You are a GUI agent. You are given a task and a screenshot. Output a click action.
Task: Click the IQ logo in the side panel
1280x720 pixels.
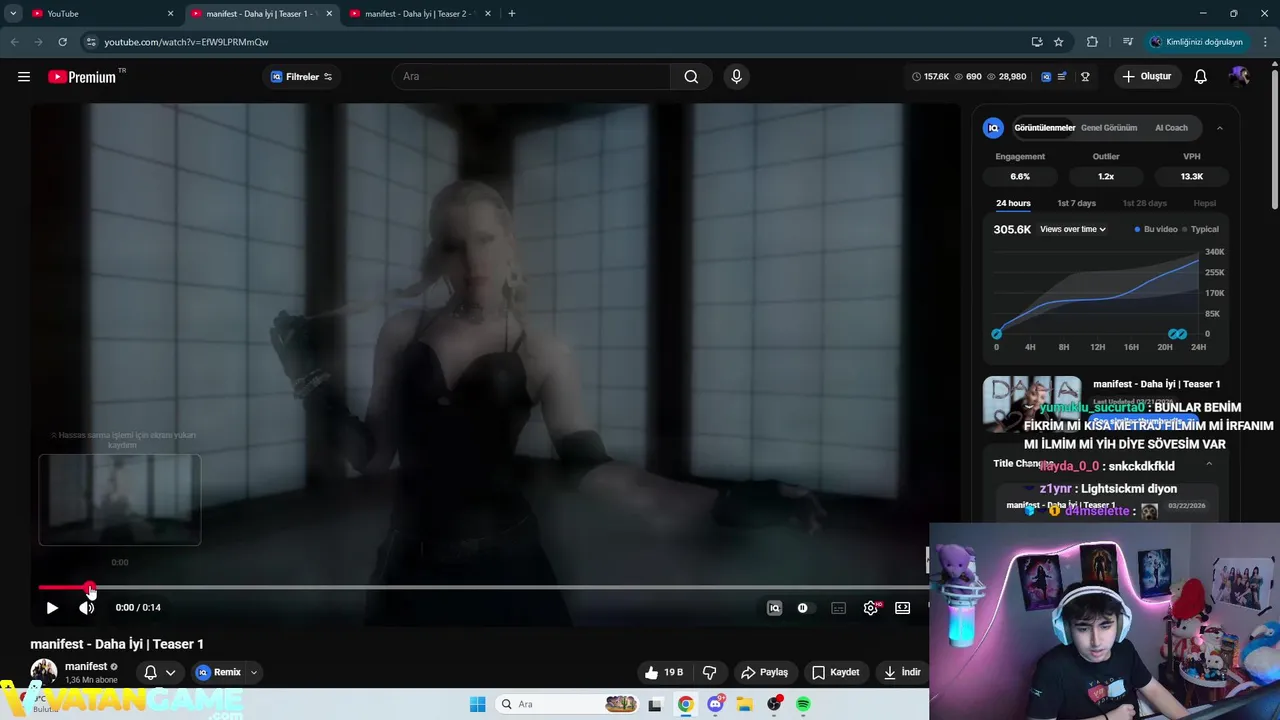coord(993,128)
